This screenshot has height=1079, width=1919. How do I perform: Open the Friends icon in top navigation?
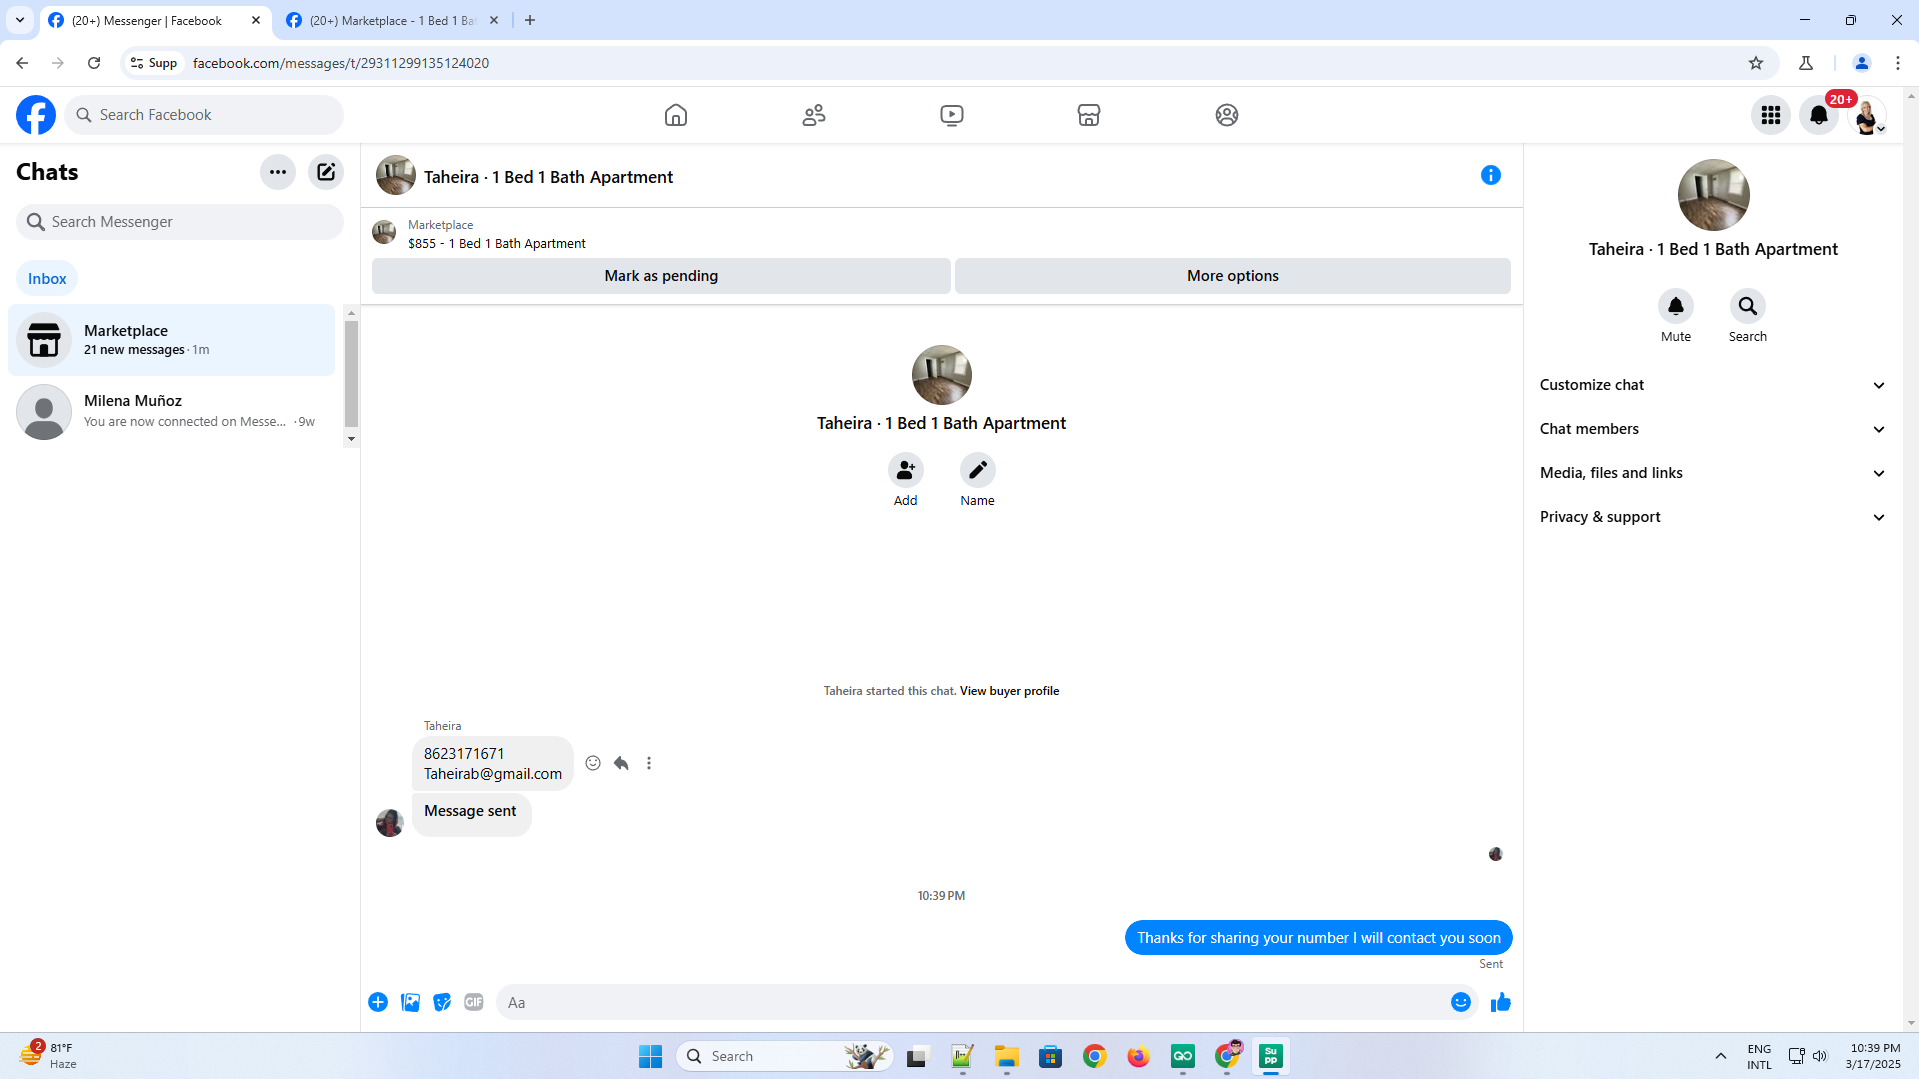pos(814,115)
